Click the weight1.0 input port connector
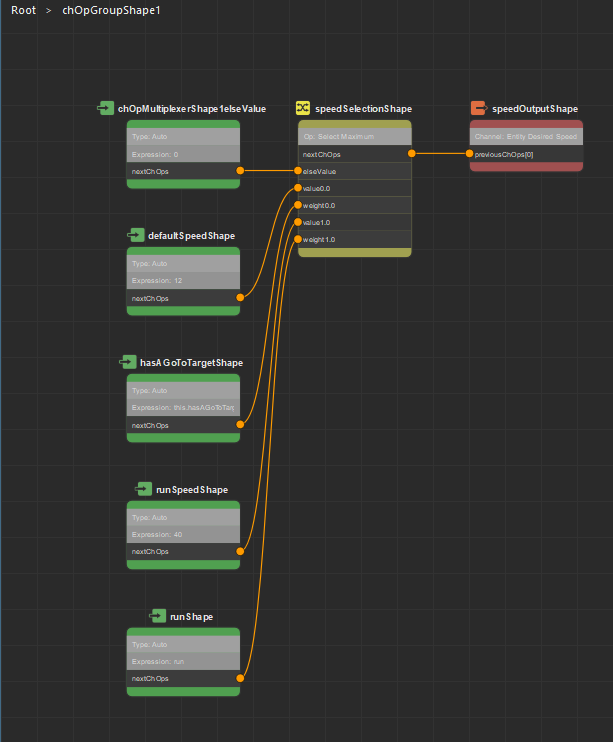Viewport: 613px width, 742px height. pos(298,239)
